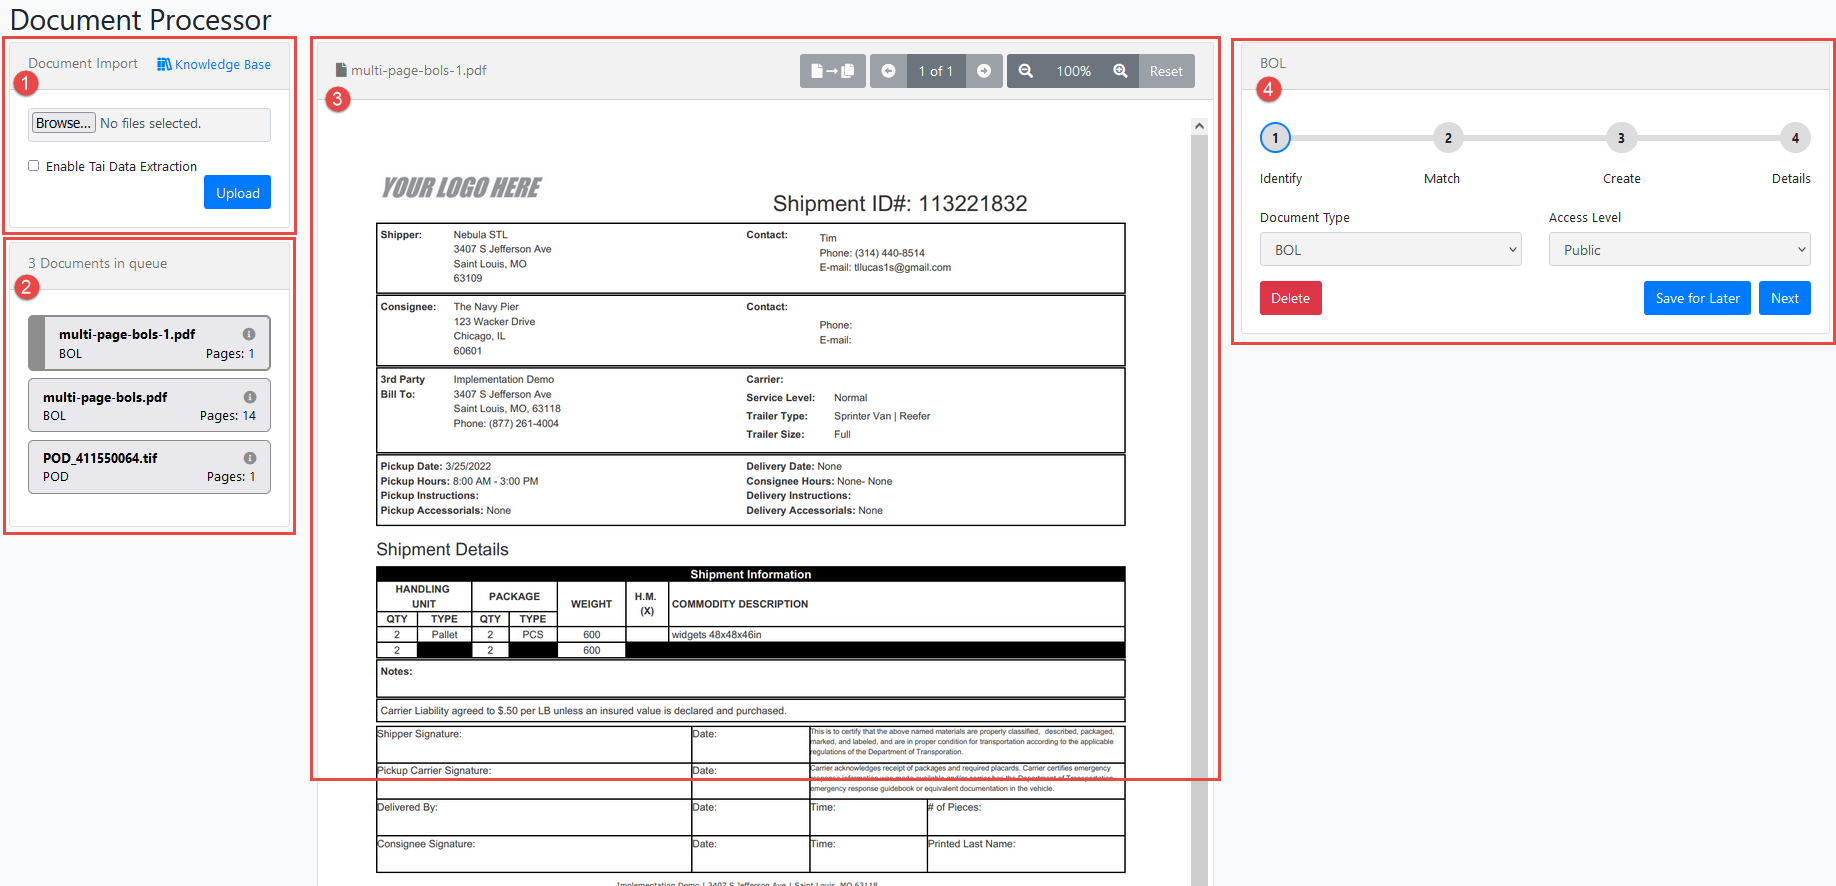This screenshot has width=1836, height=886.
Task: Show info for multi-page-bols.pdf
Action: 250,397
